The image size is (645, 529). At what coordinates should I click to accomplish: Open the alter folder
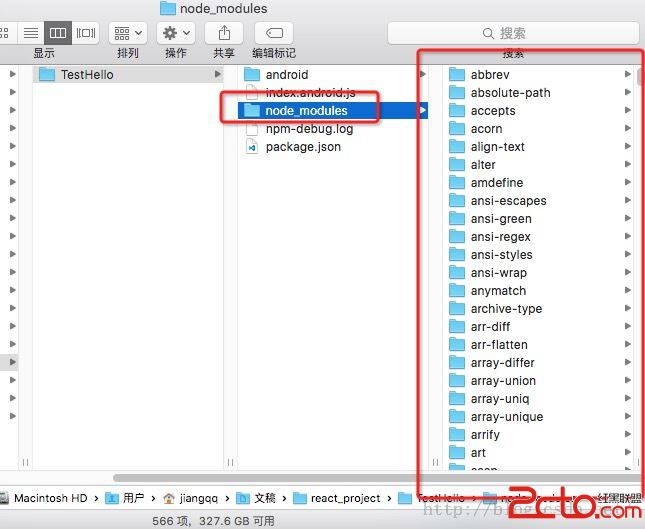(x=540, y=165)
